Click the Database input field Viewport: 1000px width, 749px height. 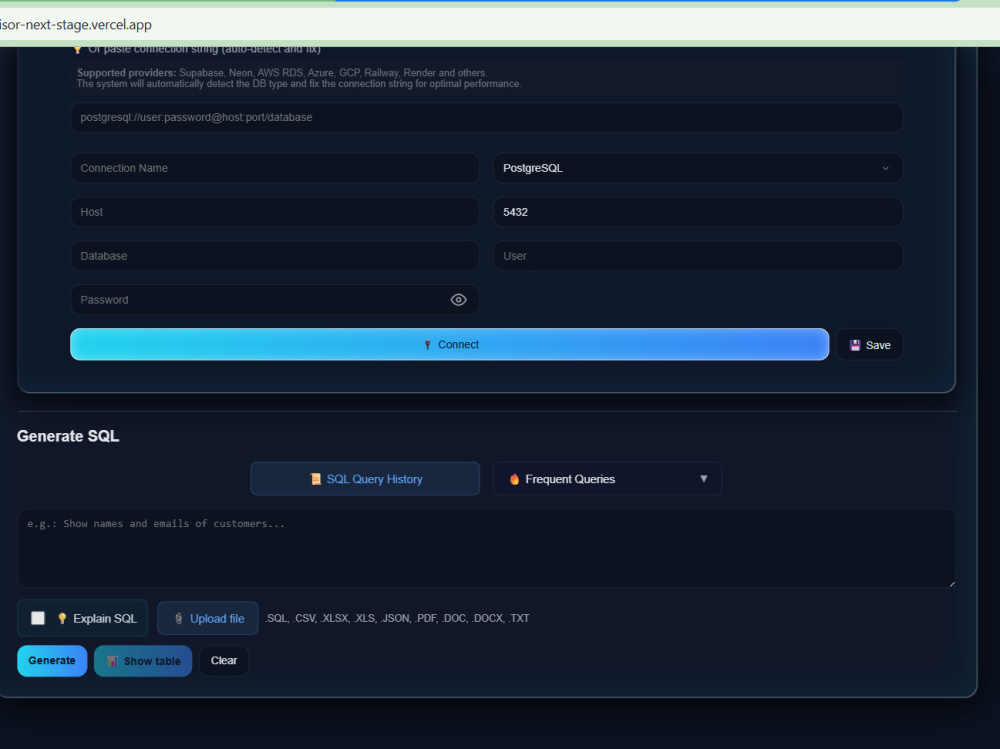click(275, 256)
